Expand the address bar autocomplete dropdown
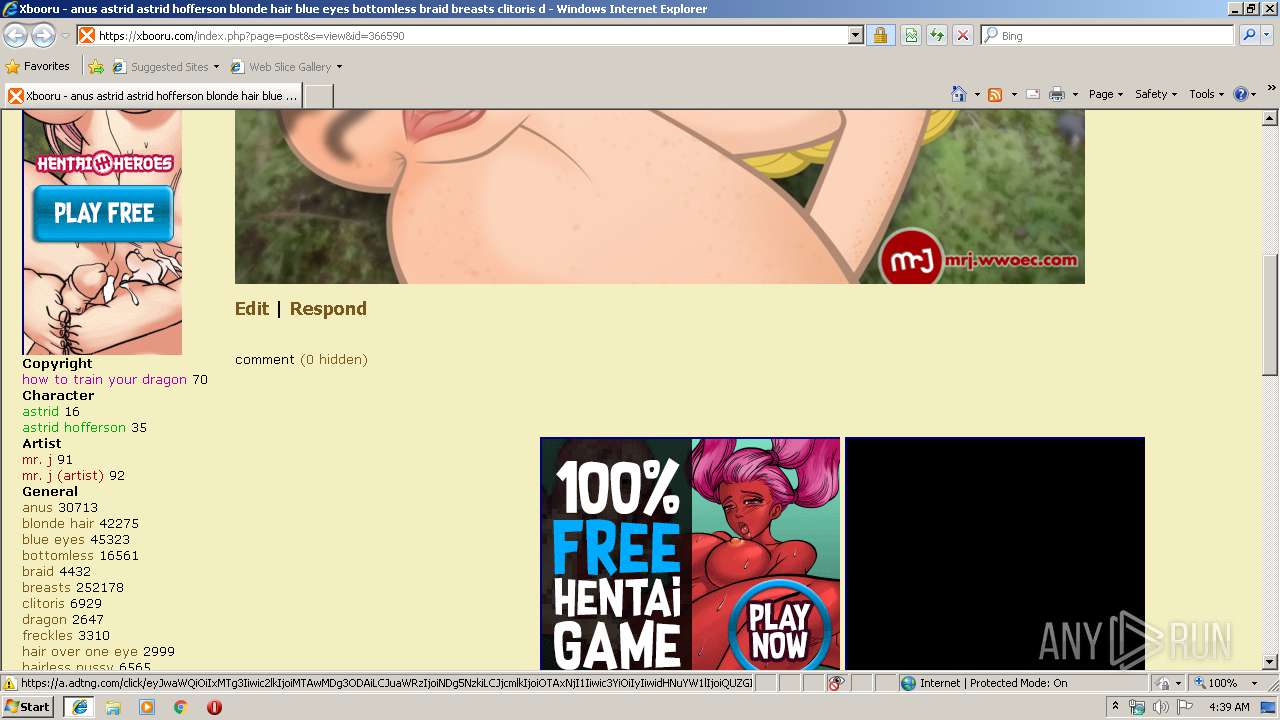Screen dimensions: 1280x720 click(855, 35)
